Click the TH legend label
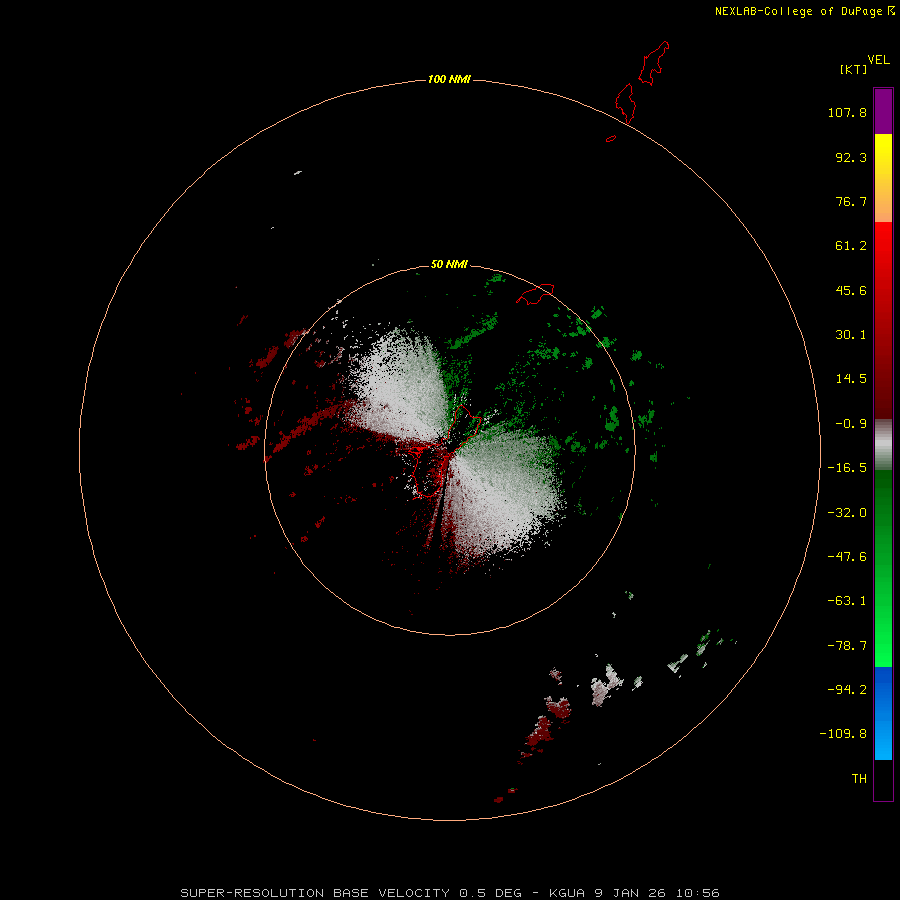Image resolution: width=900 pixels, height=900 pixels. (x=859, y=778)
